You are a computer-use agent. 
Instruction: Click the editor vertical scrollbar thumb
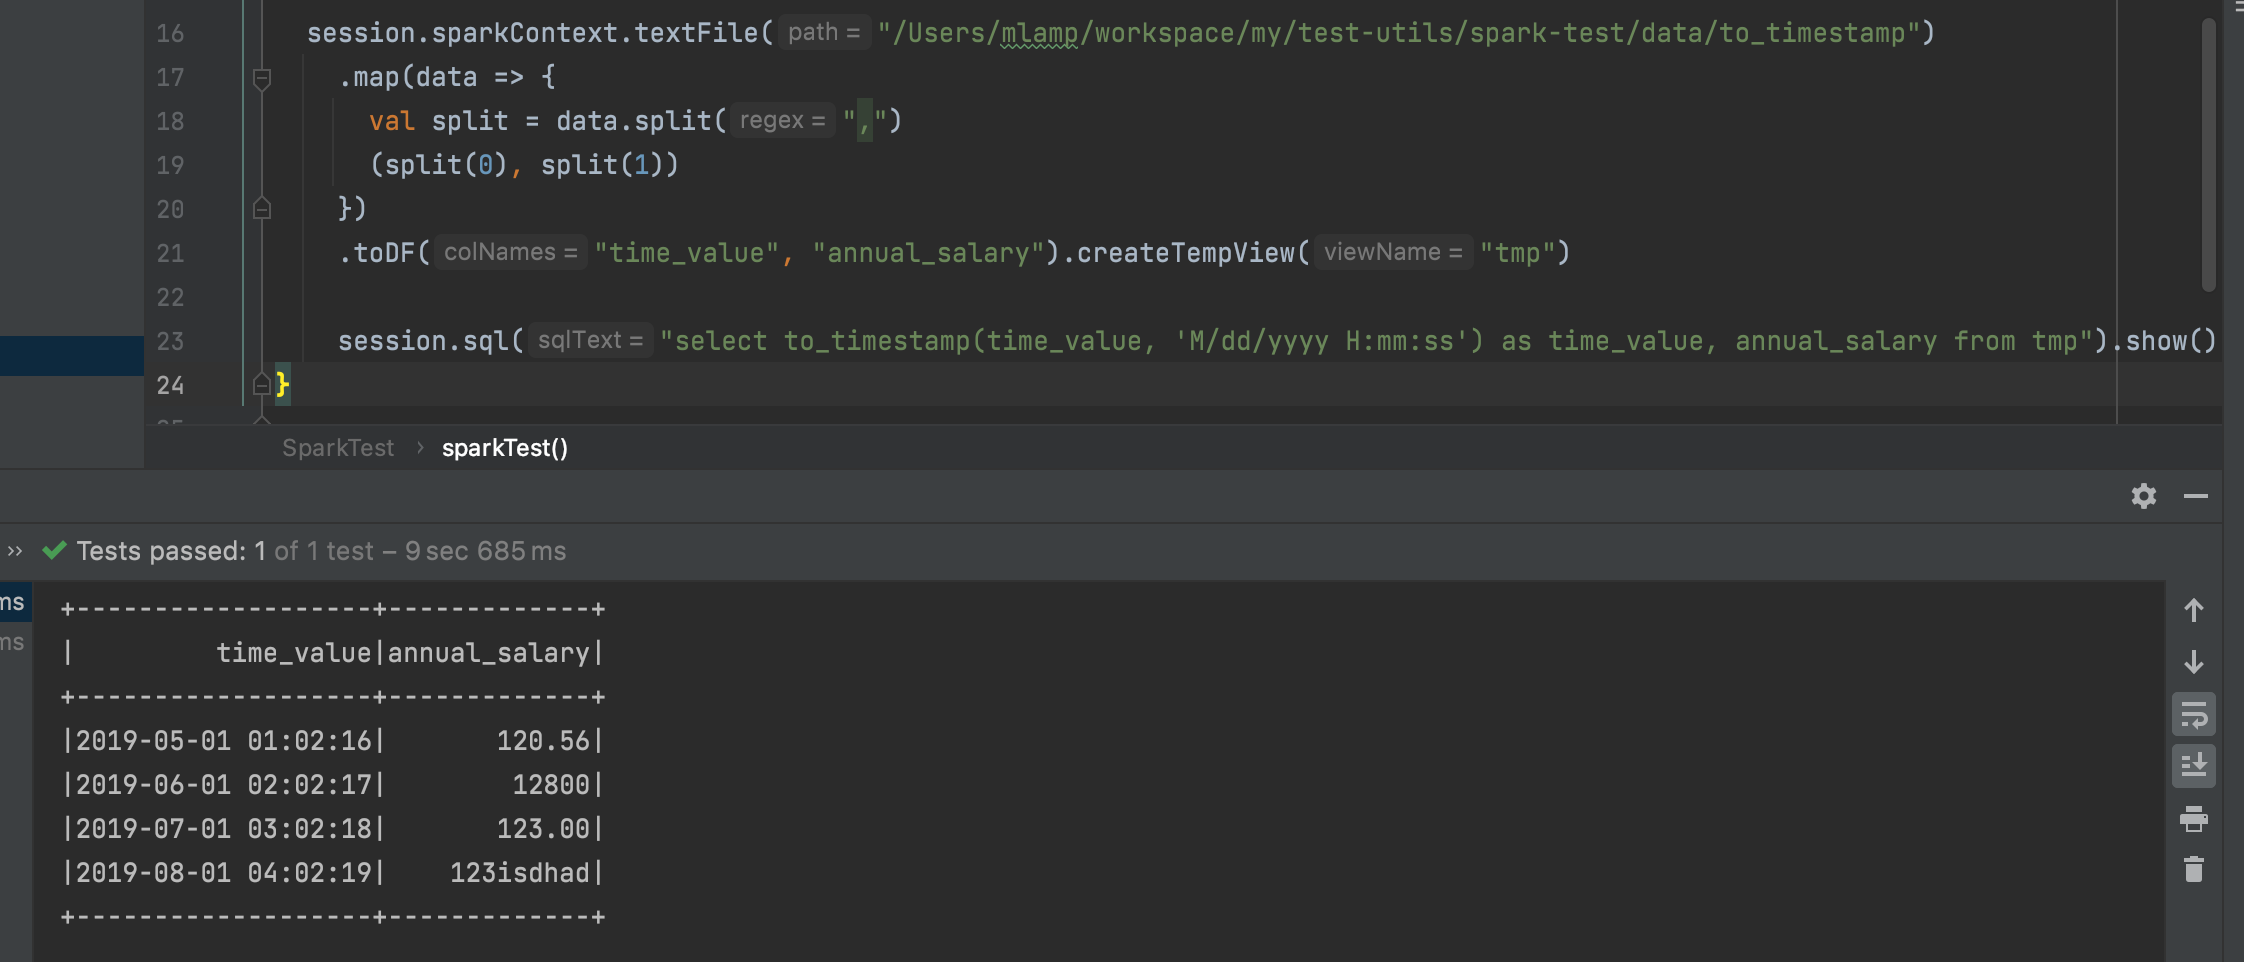[x=2208, y=155]
